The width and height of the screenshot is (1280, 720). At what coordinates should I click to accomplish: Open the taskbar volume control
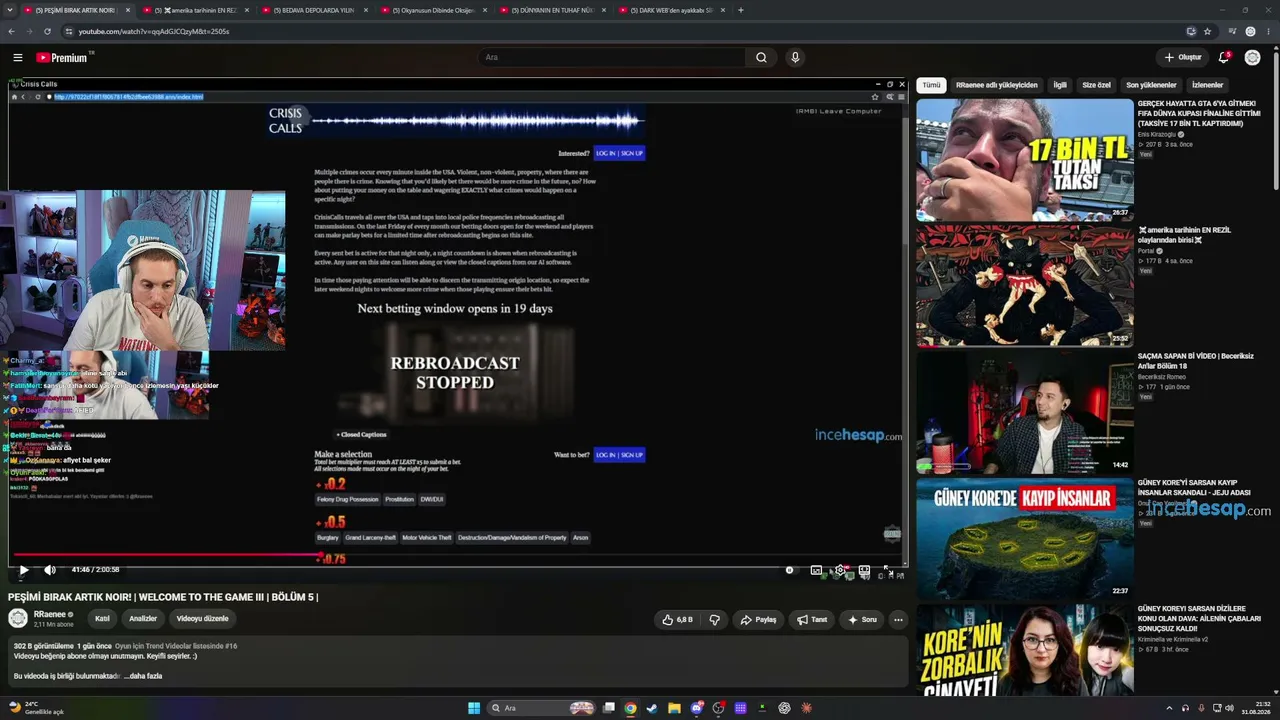1229,708
